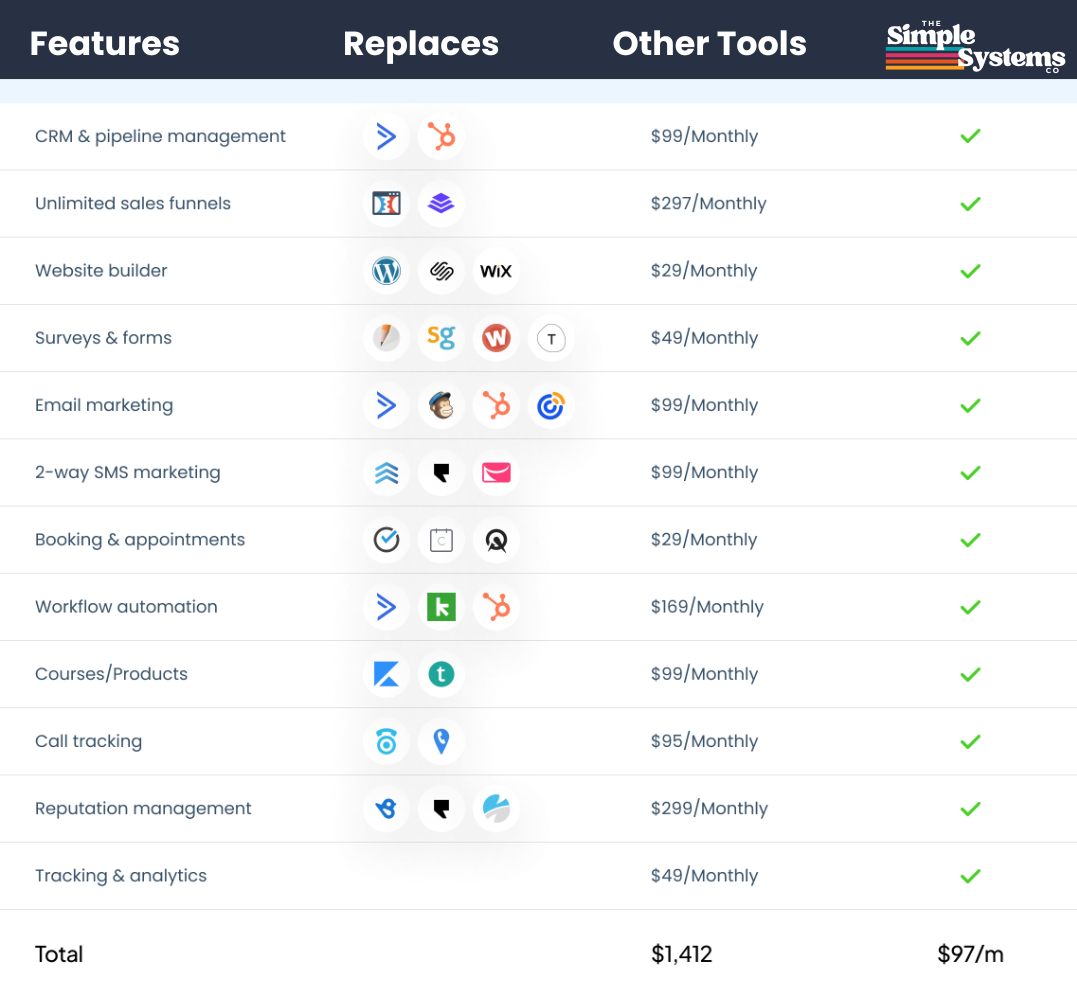Click the $97/m total price

[970, 954]
